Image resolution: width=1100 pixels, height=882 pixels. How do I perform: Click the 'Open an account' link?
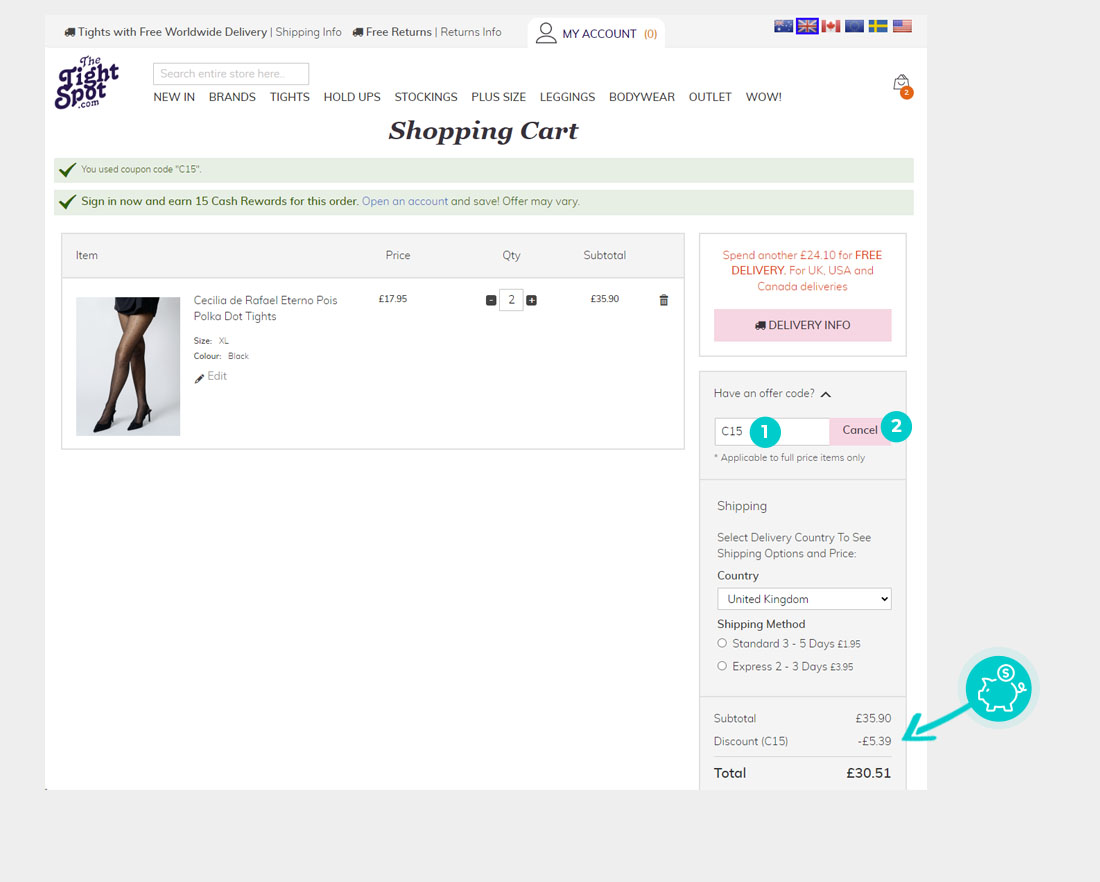coord(405,201)
